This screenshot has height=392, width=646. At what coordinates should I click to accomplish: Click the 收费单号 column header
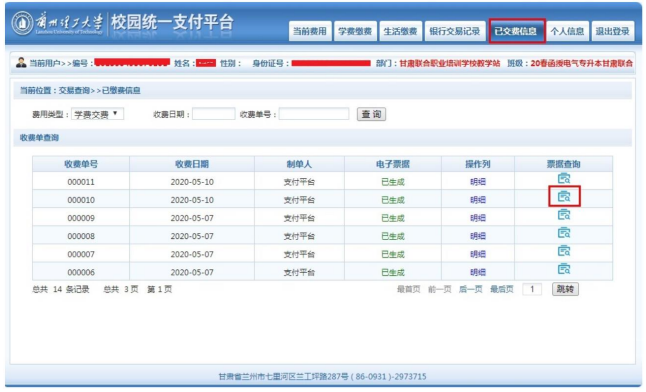(x=81, y=164)
